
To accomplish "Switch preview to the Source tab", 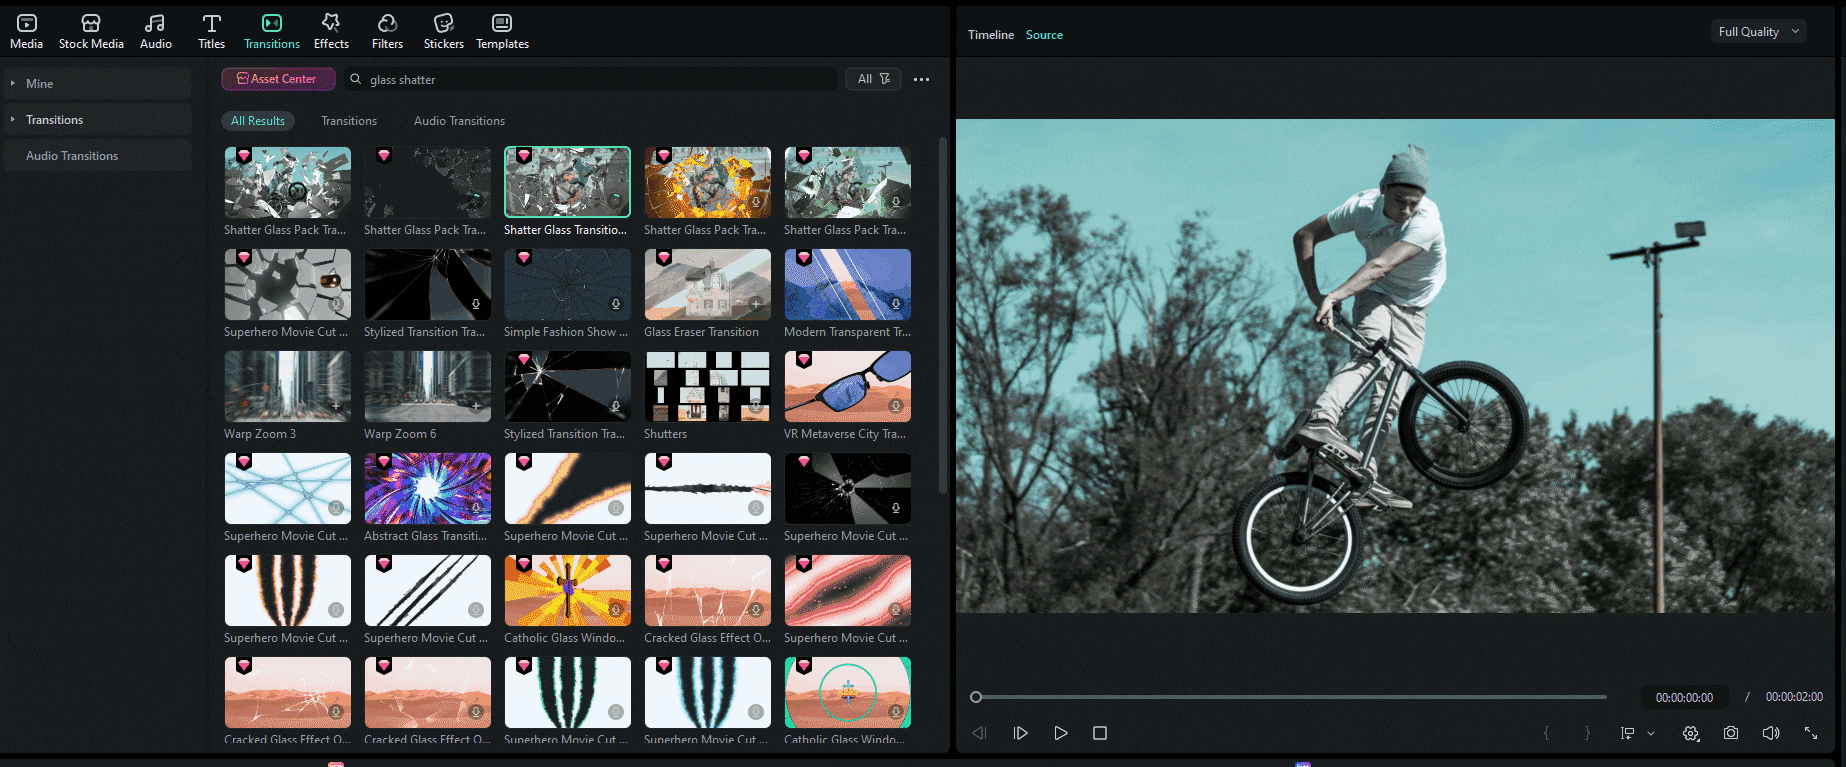I will [1044, 35].
